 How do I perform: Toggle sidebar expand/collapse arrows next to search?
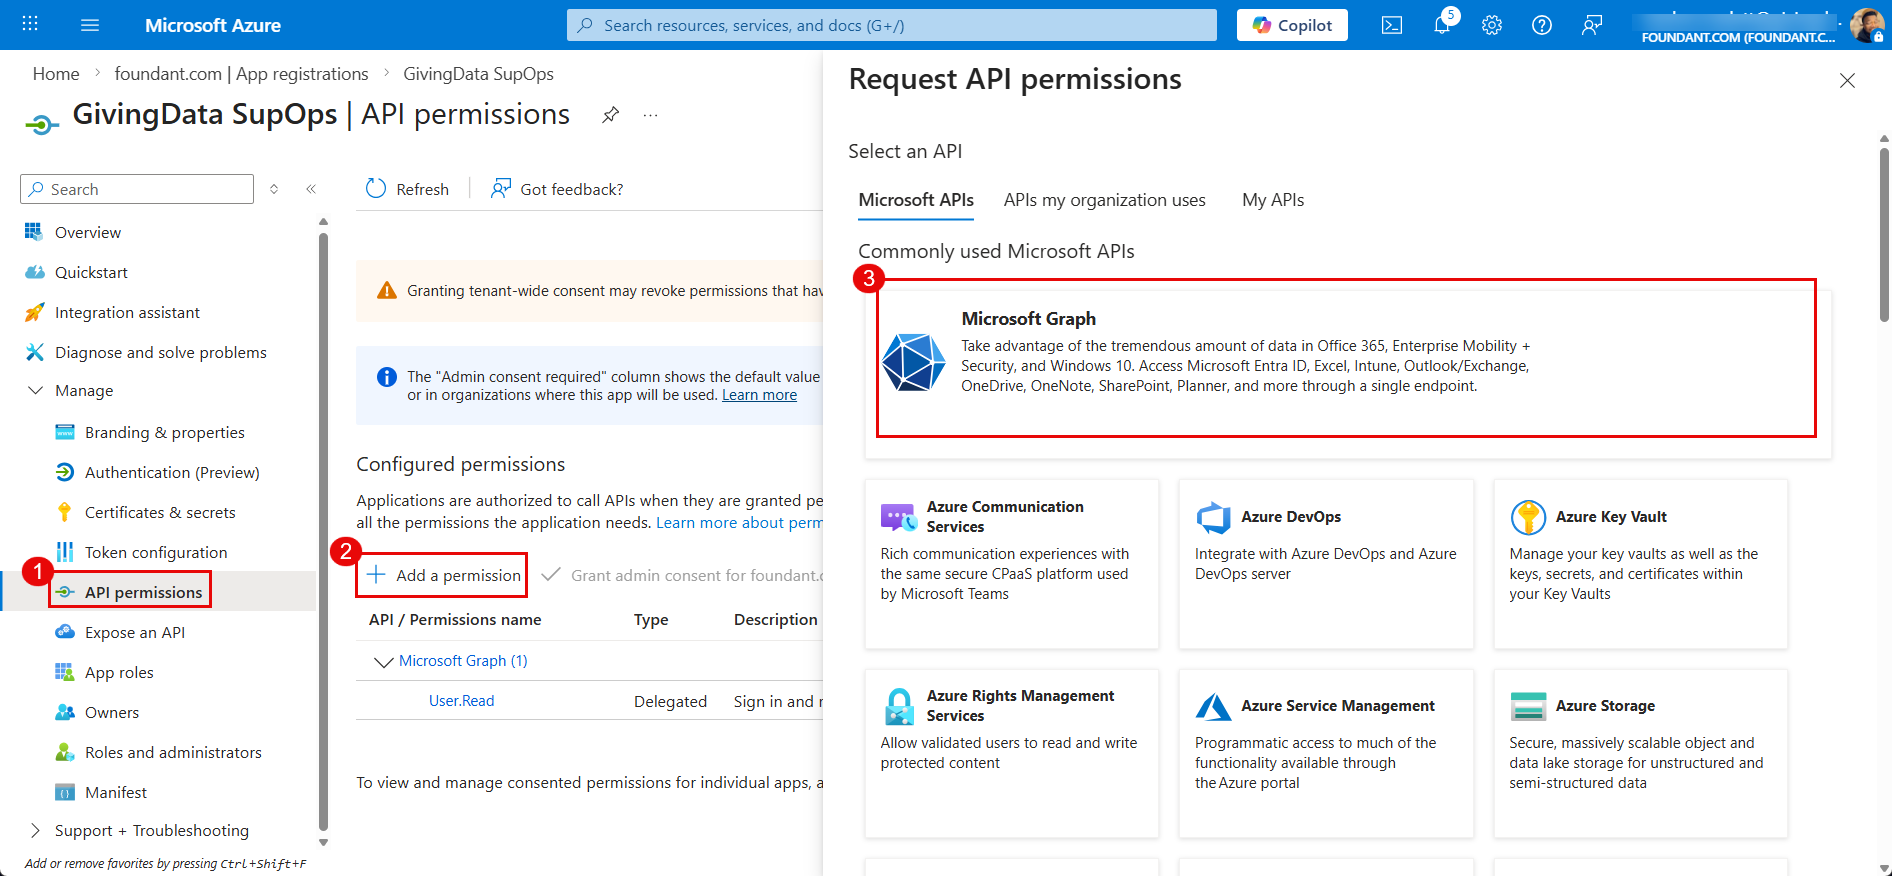(x=274, y=189)
